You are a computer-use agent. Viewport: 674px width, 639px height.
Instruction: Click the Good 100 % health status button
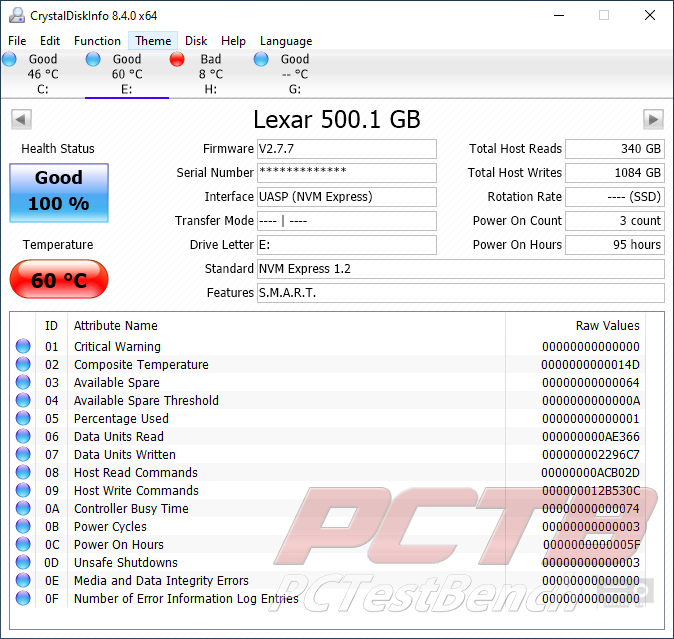[59, 193]
